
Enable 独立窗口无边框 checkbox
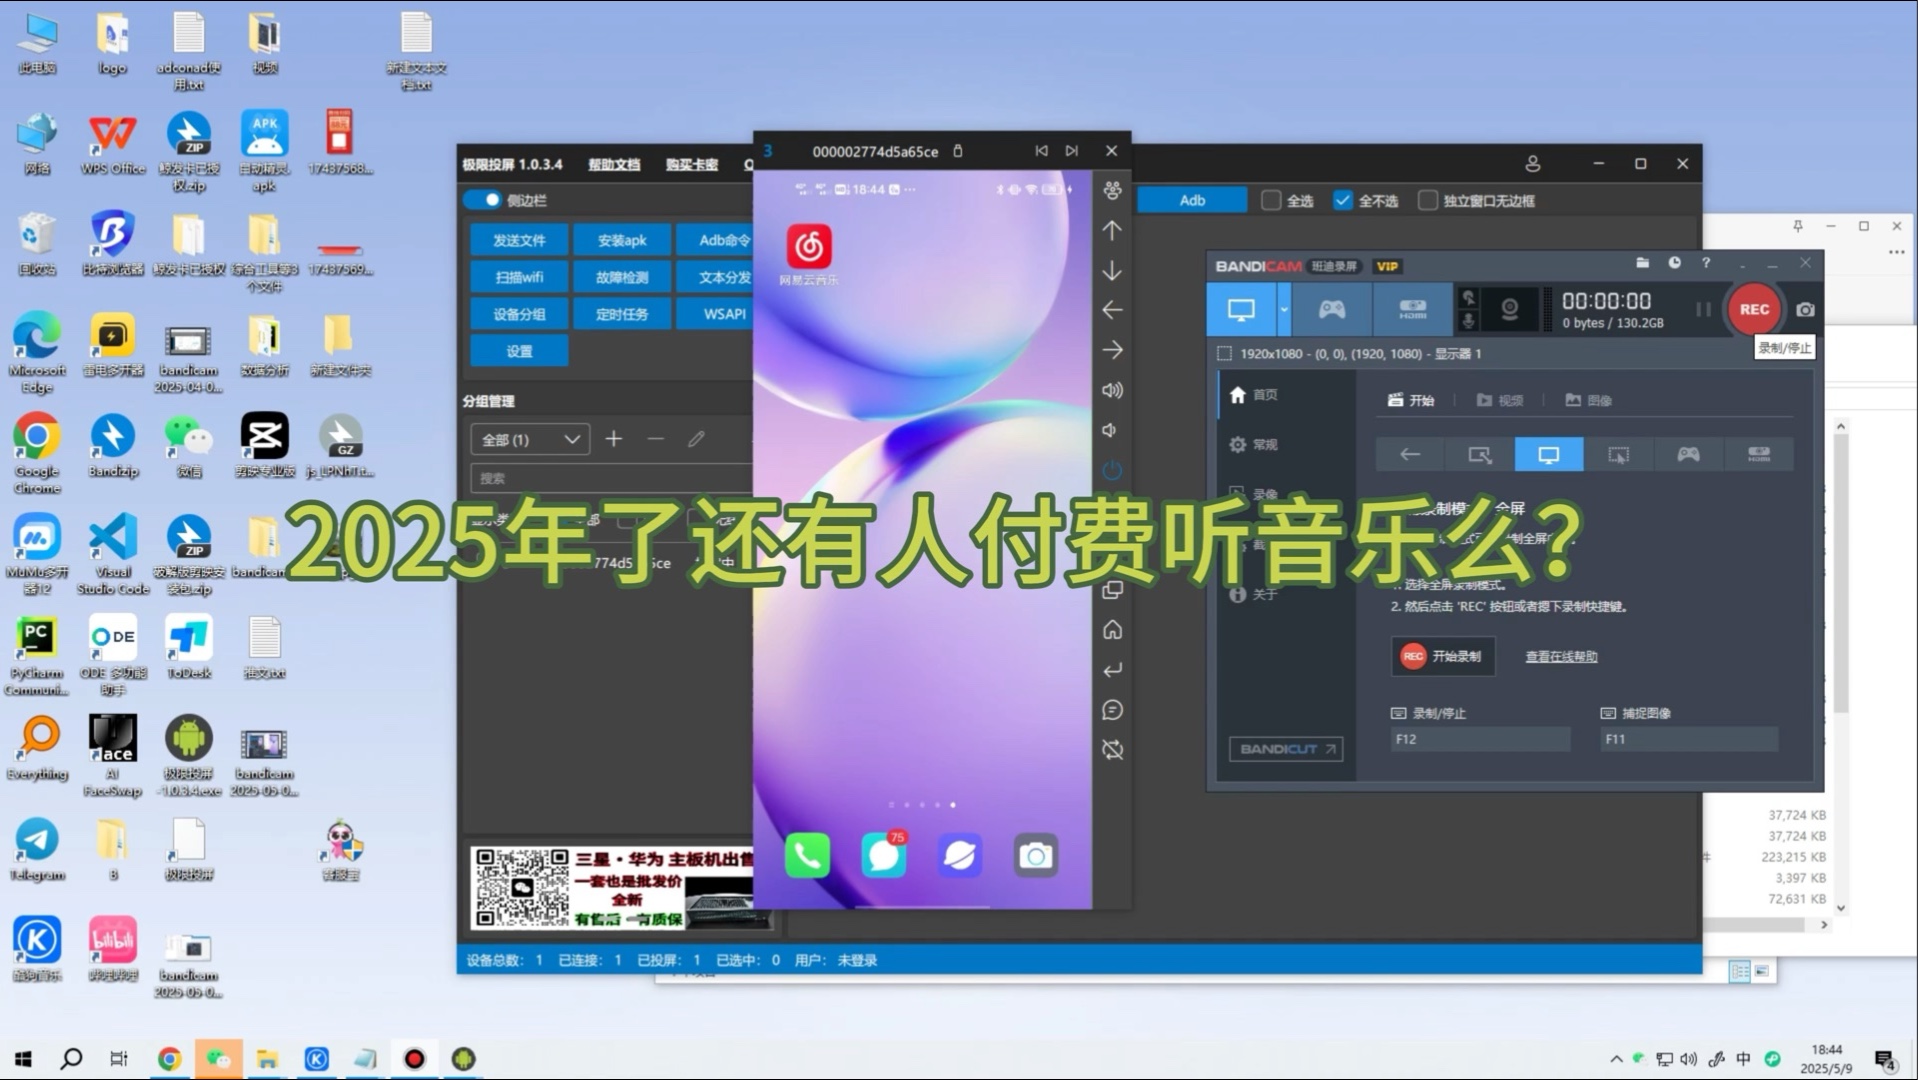pos(1428,201)
